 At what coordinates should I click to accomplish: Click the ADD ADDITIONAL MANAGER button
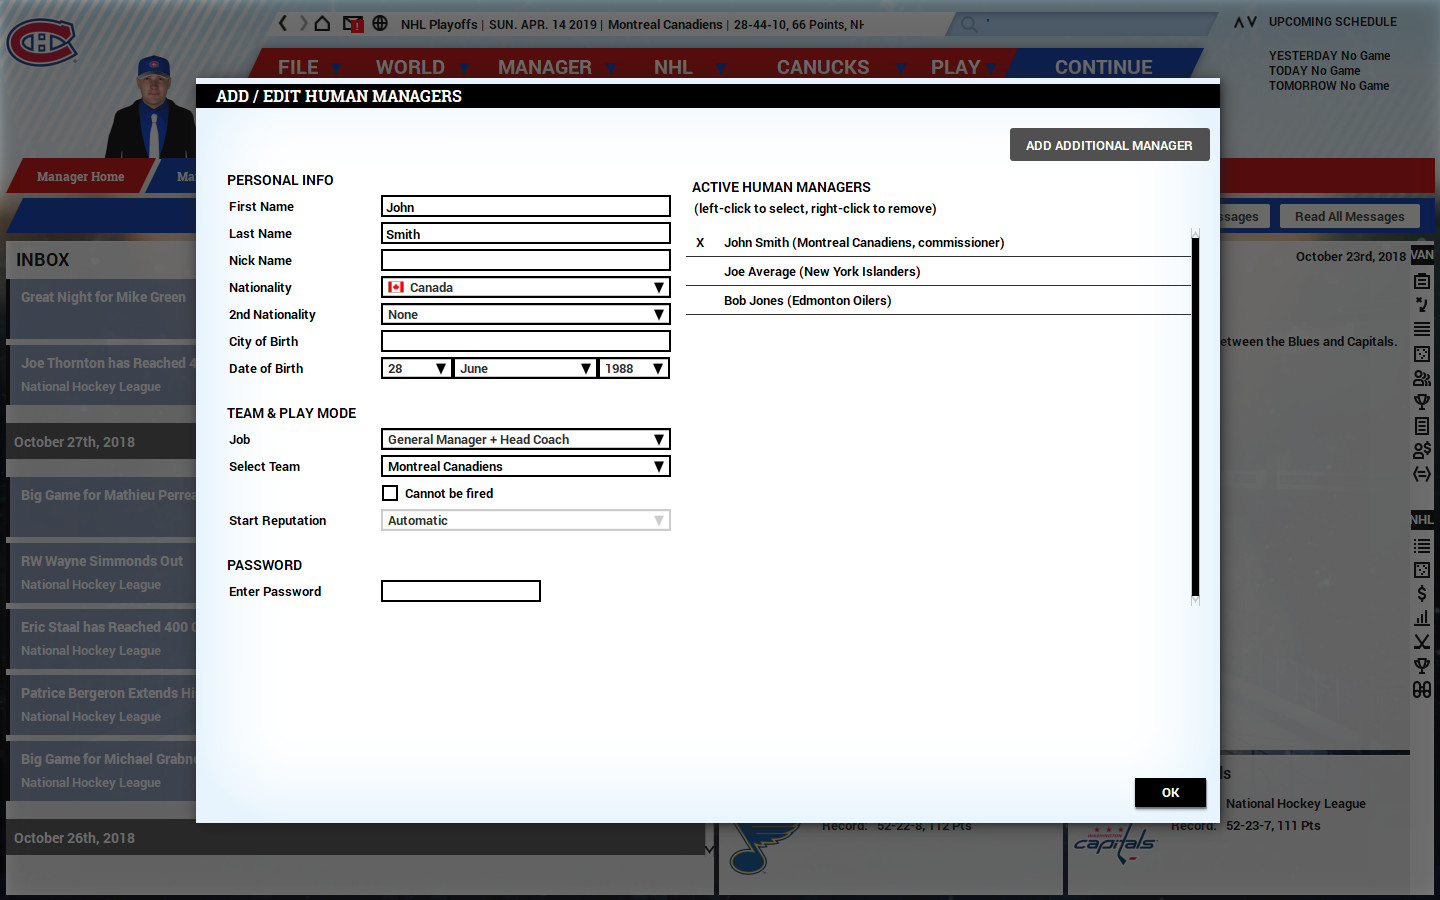[1109, 144]
